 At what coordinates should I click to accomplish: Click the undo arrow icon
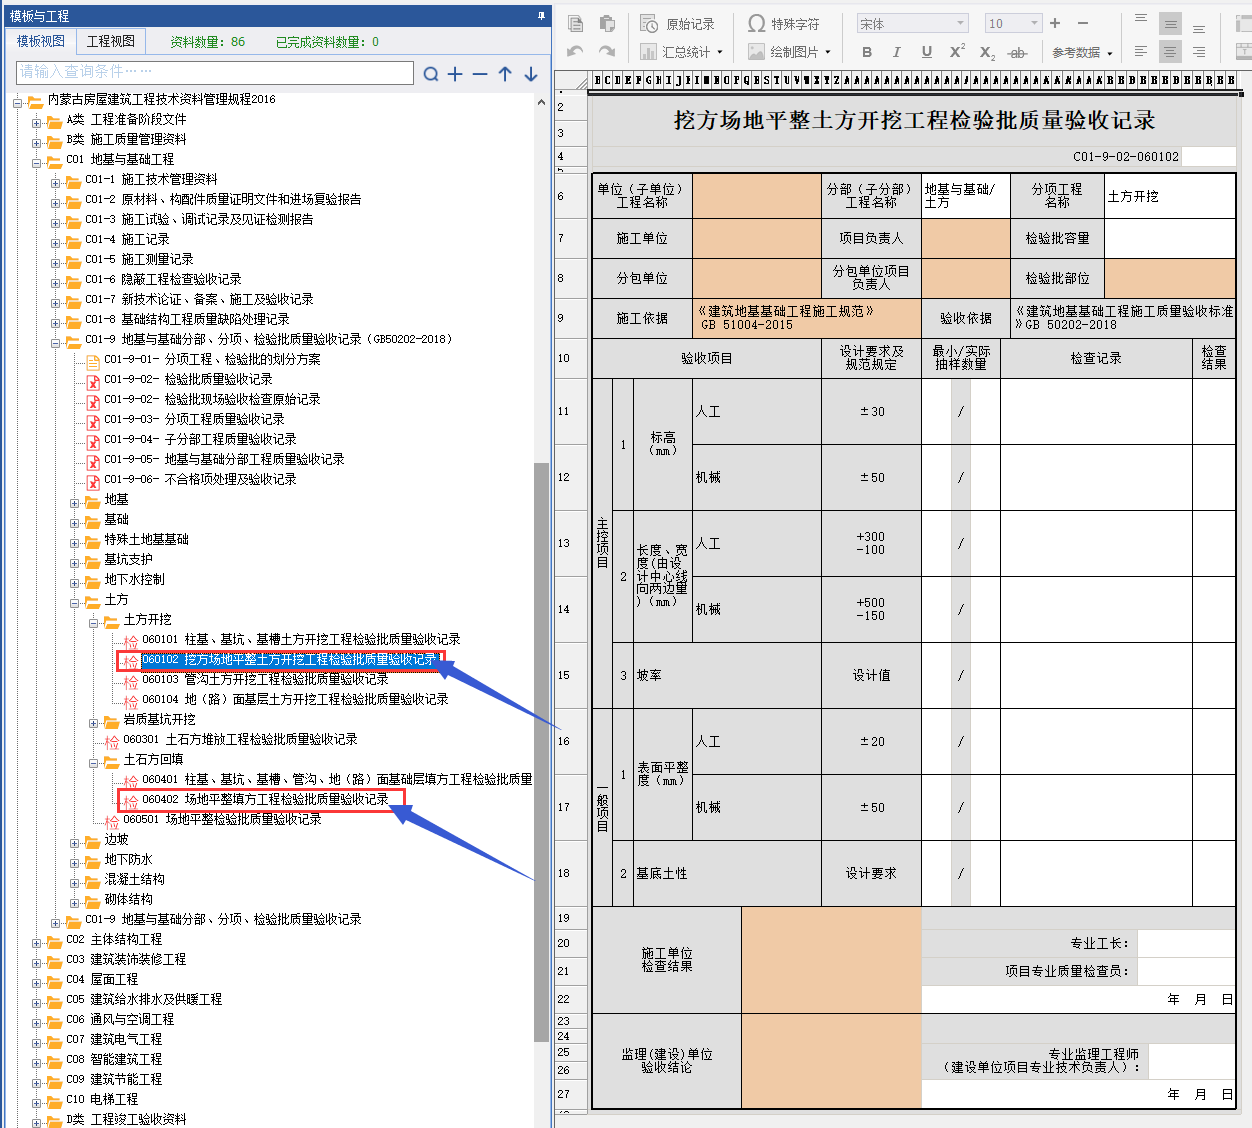tap(575, 52)
